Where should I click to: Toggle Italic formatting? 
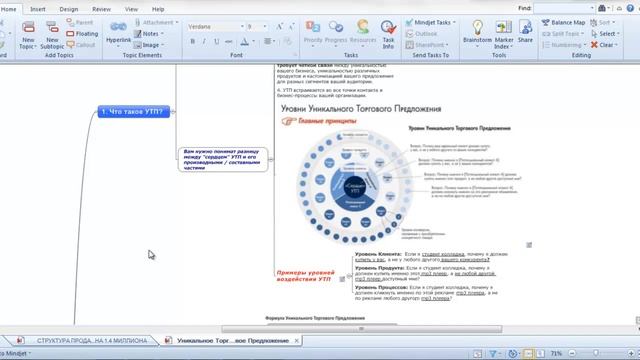tap(204, 41)
